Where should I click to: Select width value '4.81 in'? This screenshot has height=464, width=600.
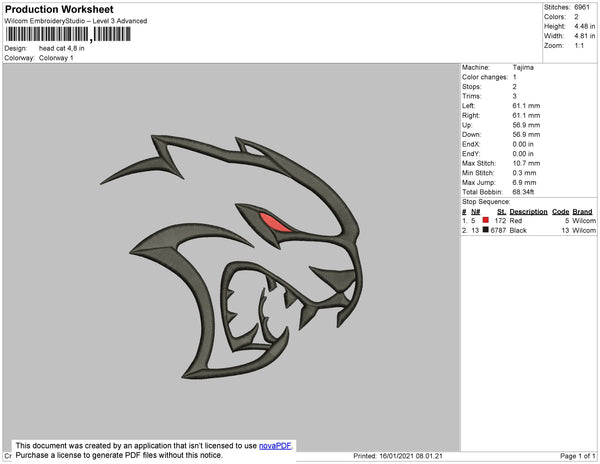[x=584, y=36]
